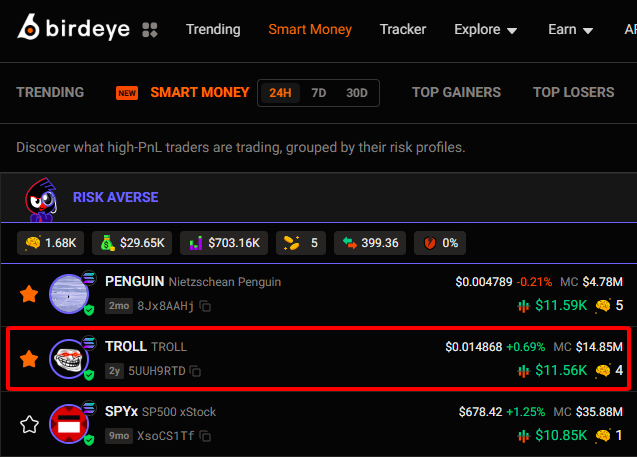Click the candlestick icon beside $11.59K

(x=524, y=306)
